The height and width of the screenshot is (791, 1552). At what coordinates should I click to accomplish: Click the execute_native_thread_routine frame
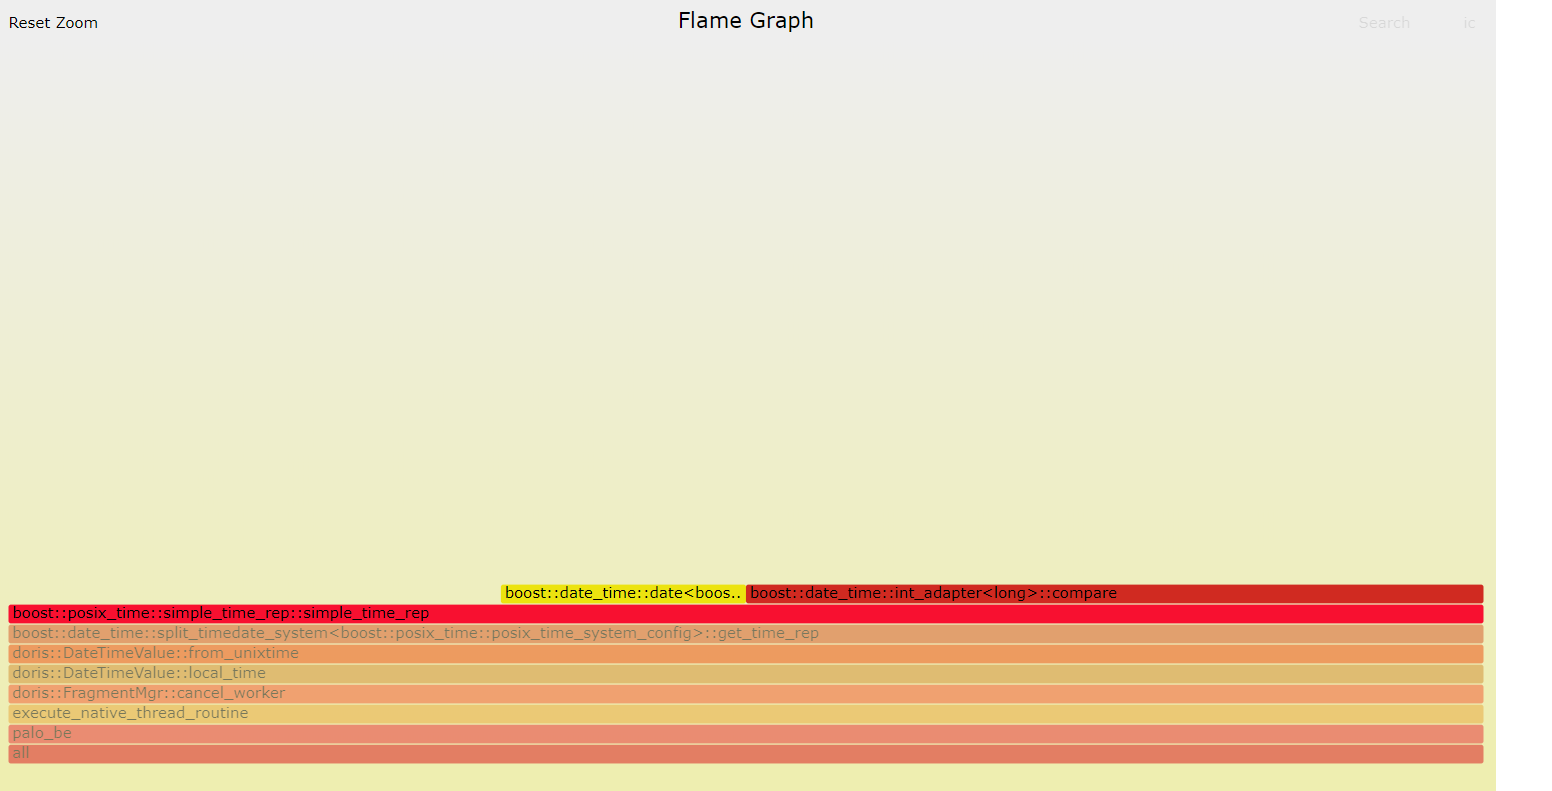click(746, 714)
